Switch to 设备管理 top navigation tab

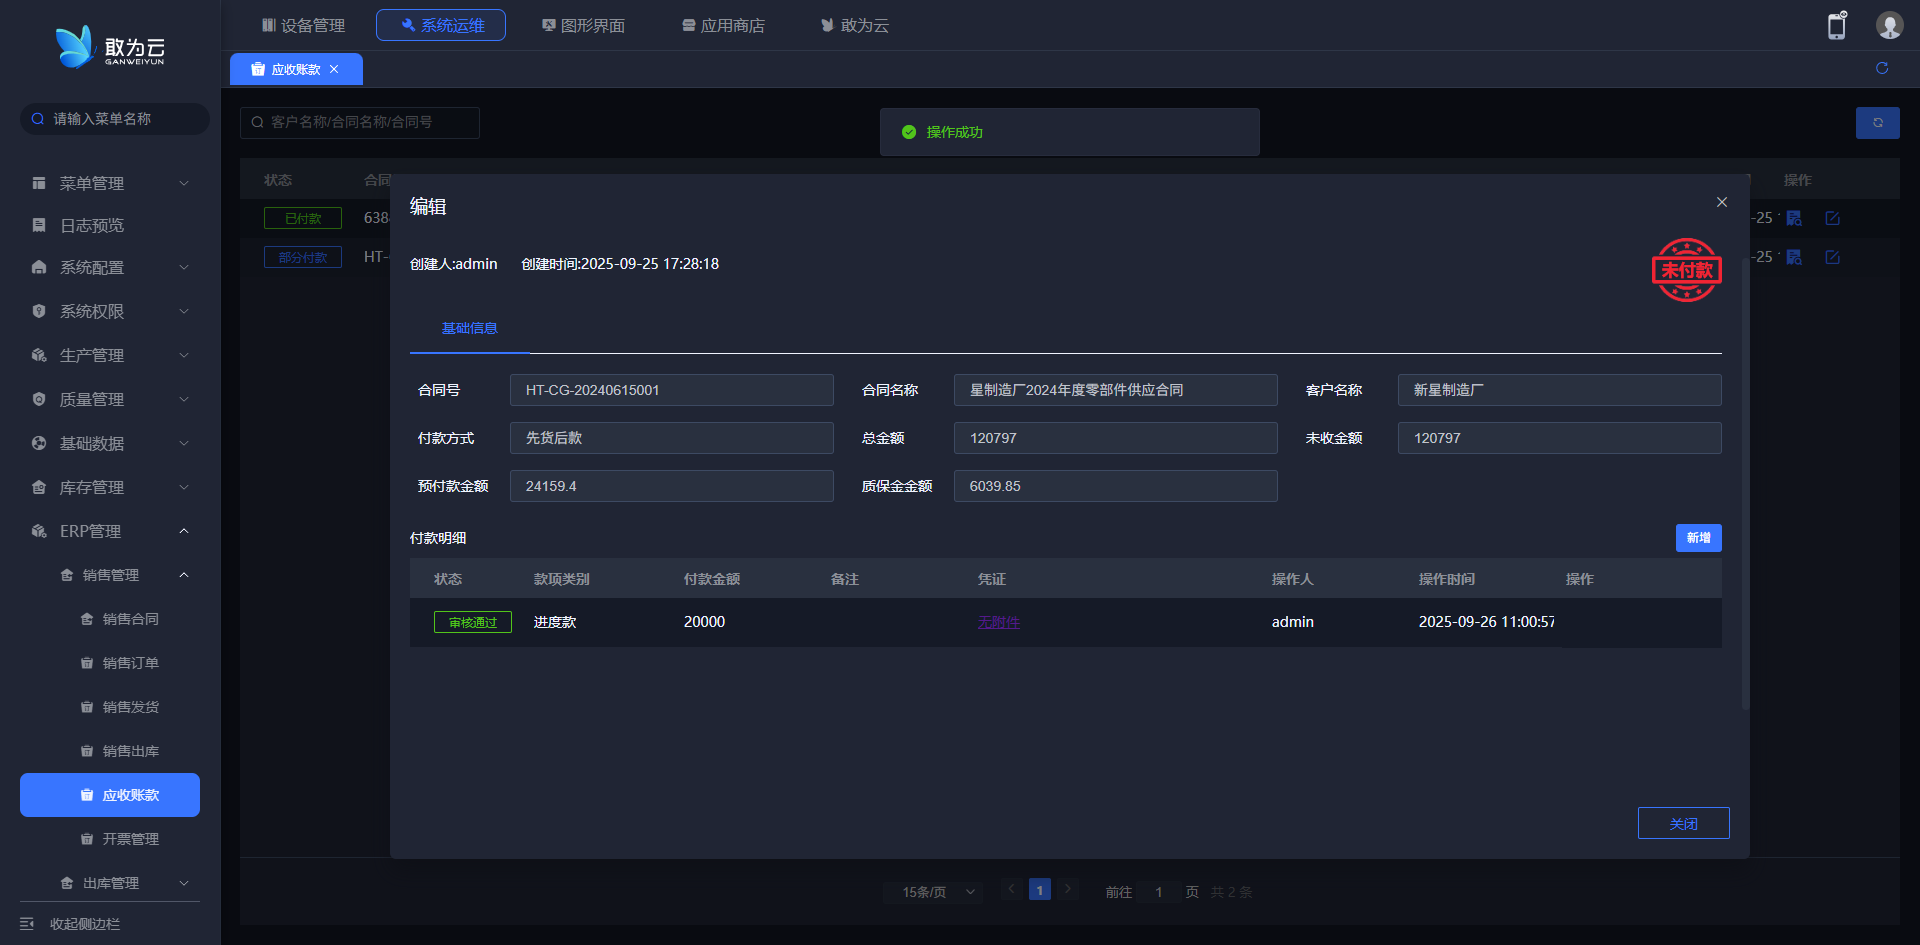point(303,25)
